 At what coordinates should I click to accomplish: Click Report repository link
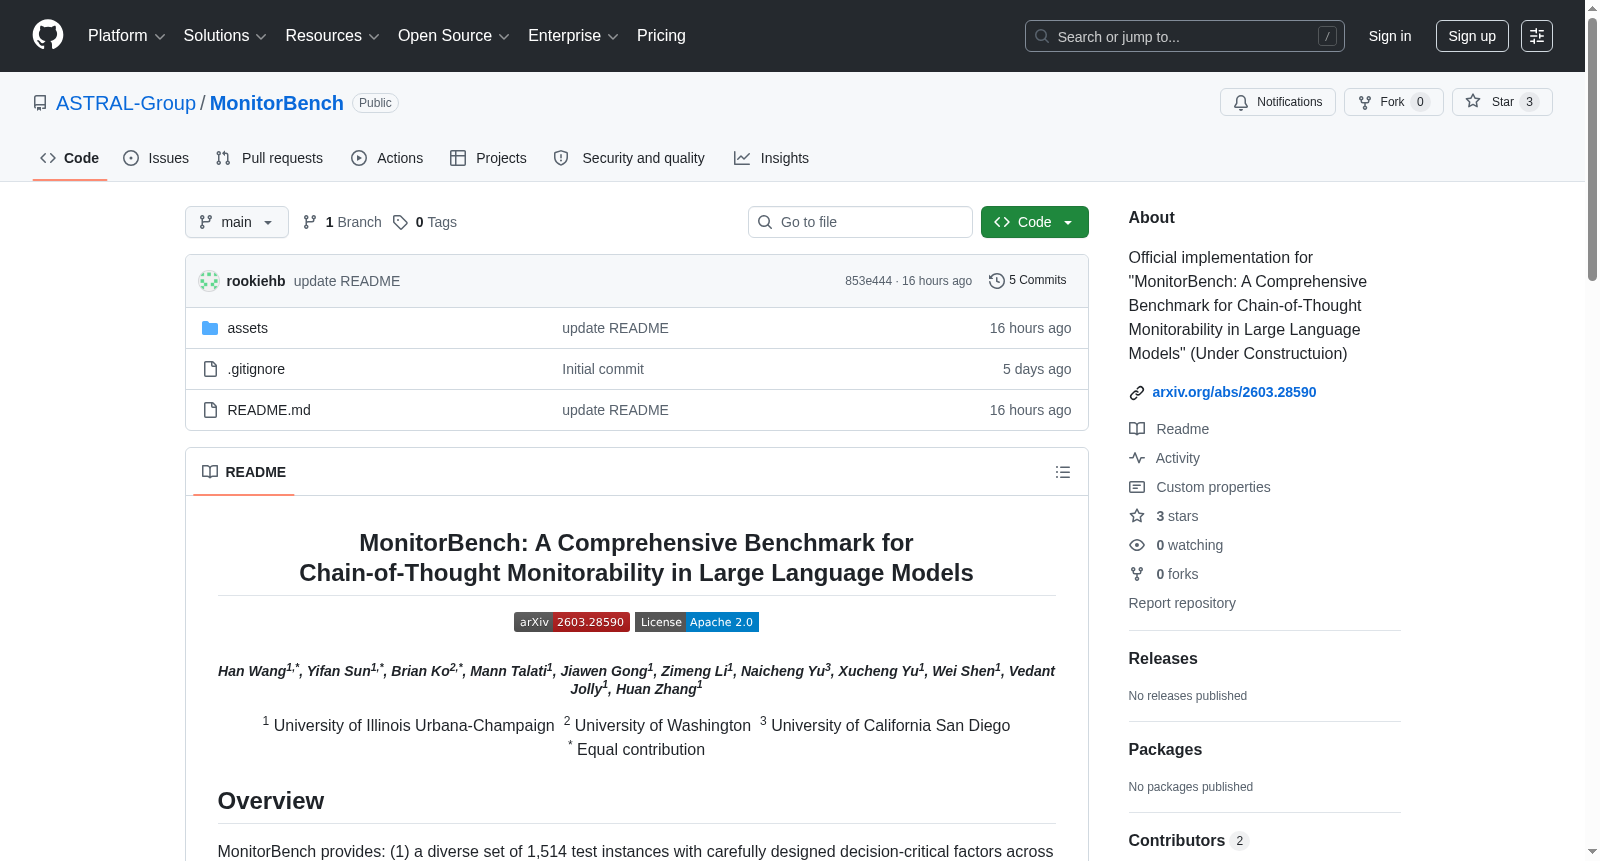(1182, 603)
